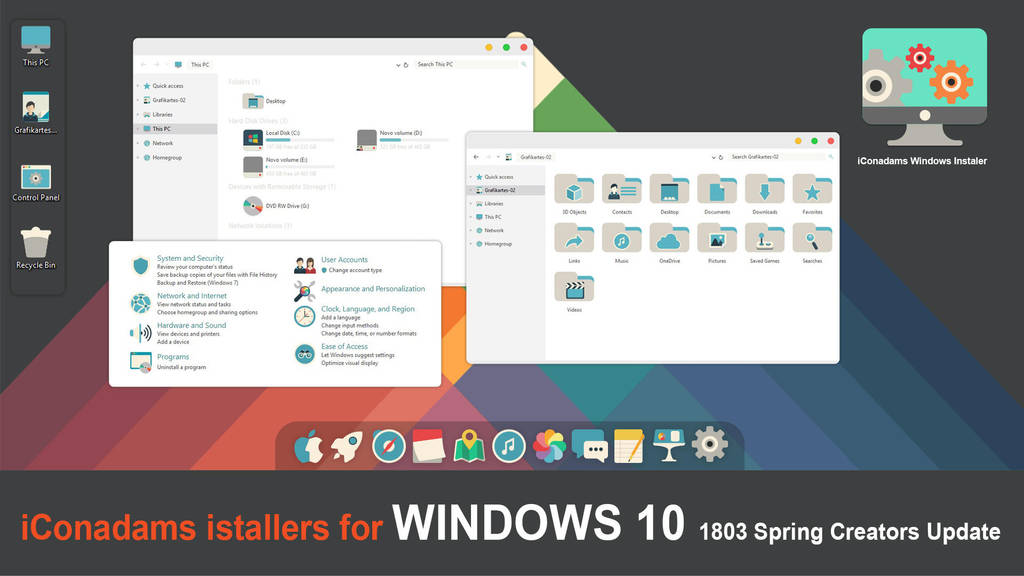Image resolution: width=1024 pixels, height=576 pixels.
Task: Select the Downloads folder
Action: [765, 194]
